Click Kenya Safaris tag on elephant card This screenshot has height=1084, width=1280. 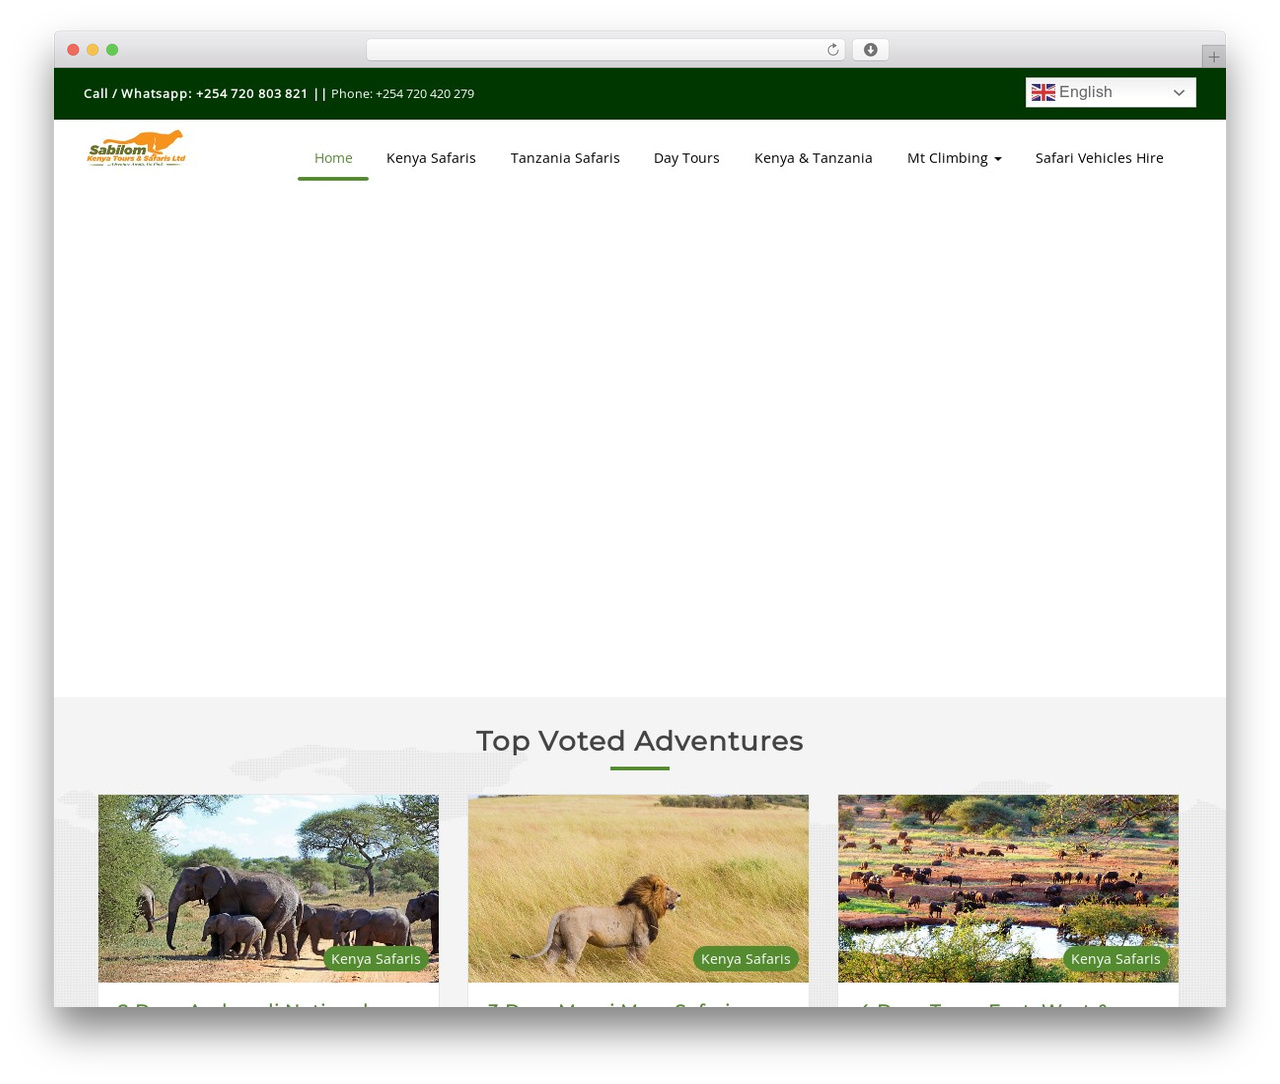[376, 959]
